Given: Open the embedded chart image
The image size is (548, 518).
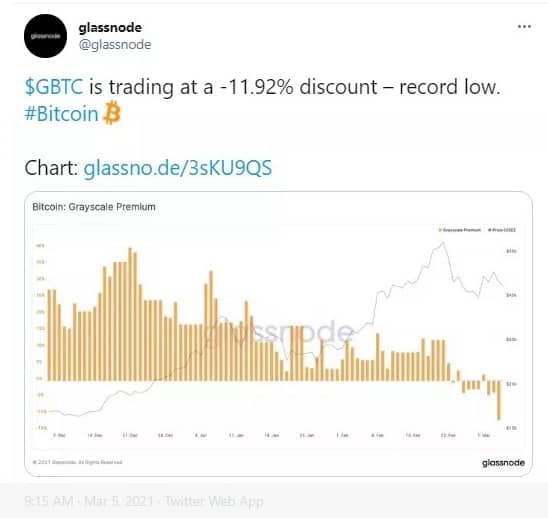Looking at the screenshot, I should pos(278,334).
